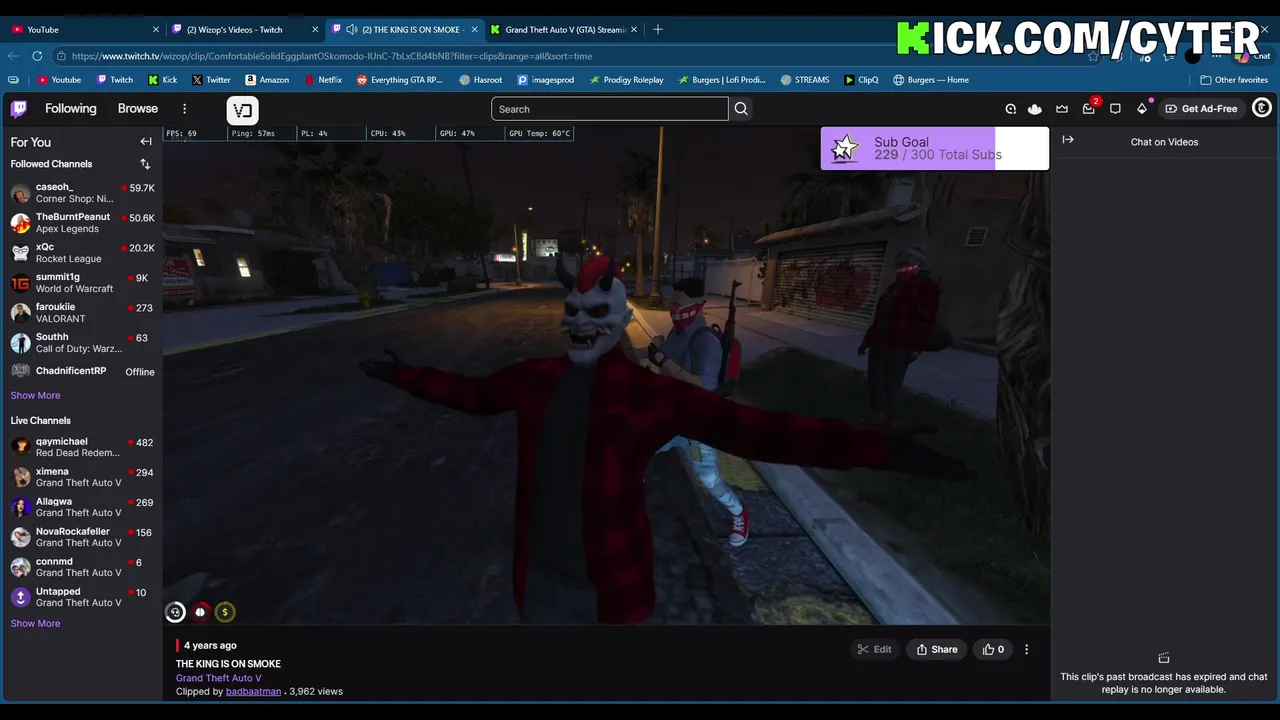The width and height of the screenshot is (1280, 720).
Task: Open Allagwa live channel
Action: coord(81,507)
